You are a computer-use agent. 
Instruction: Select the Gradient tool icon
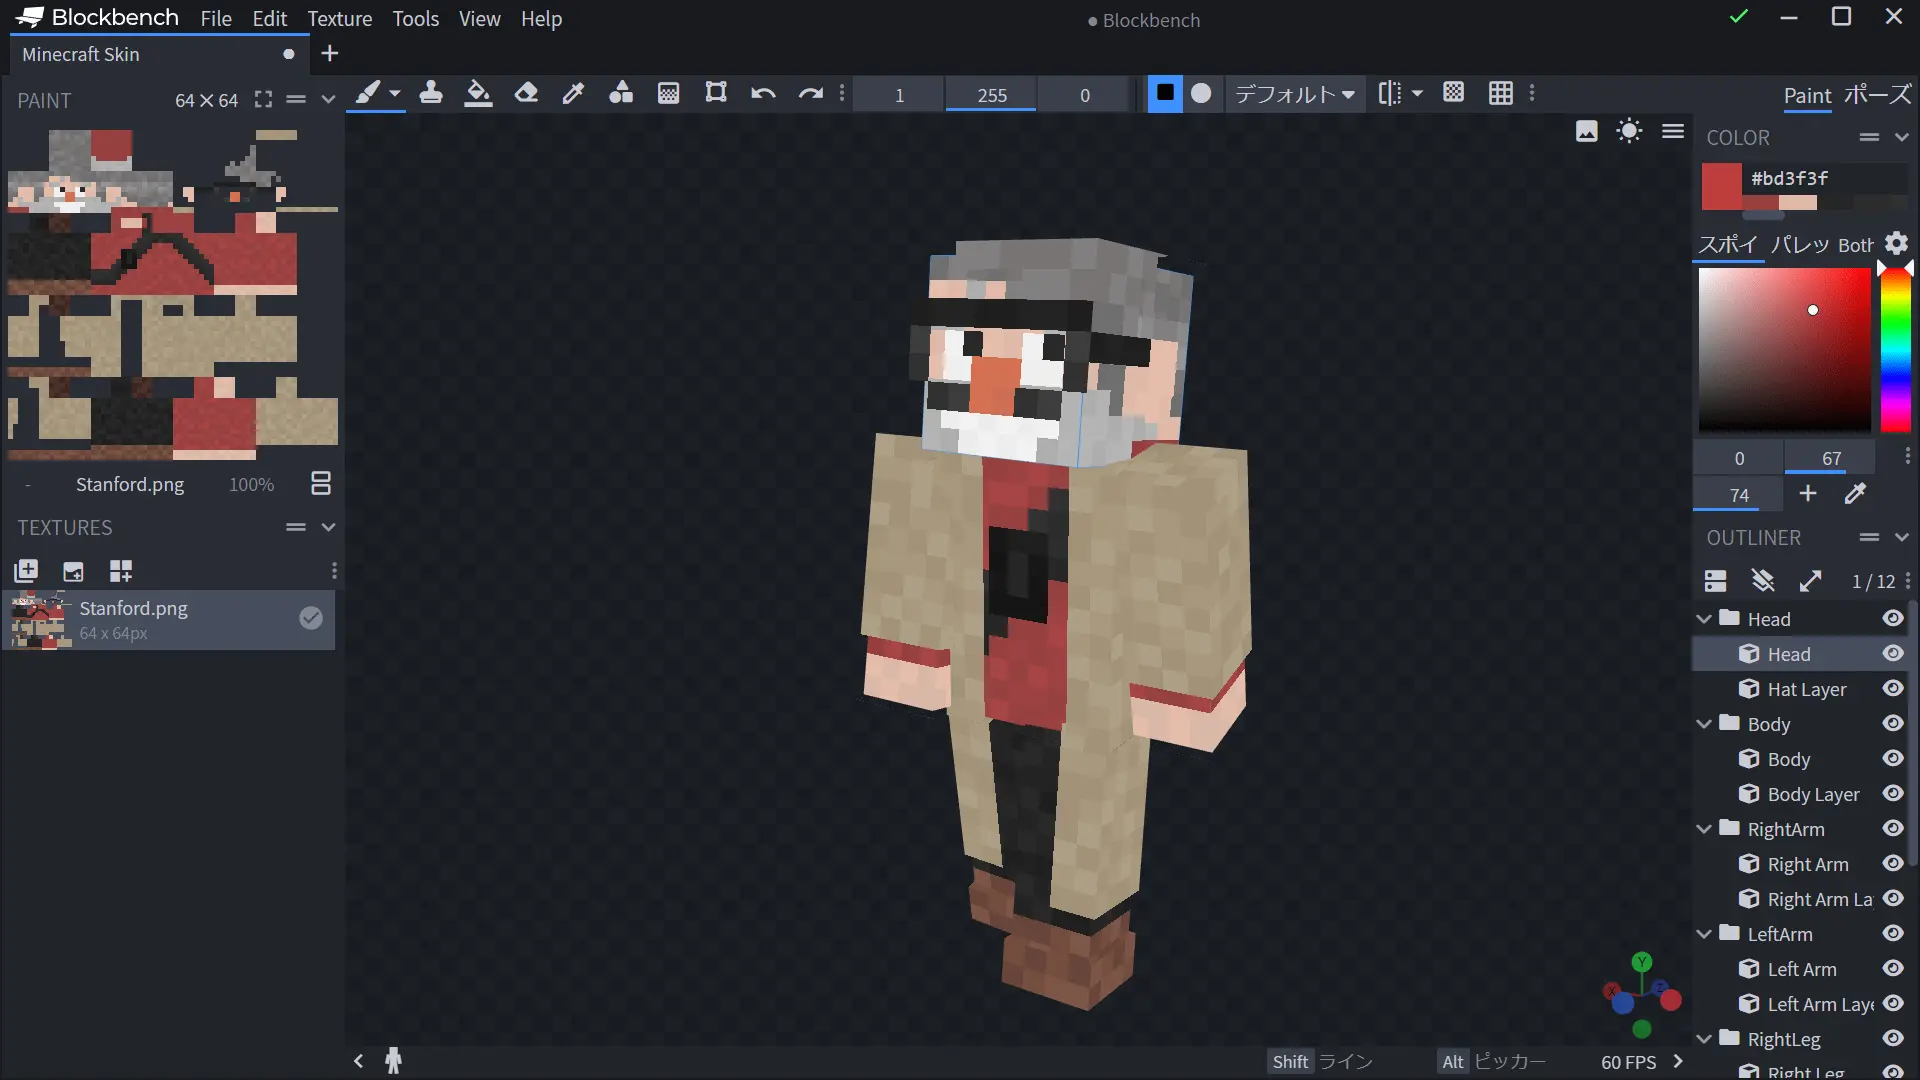(668, 94)
